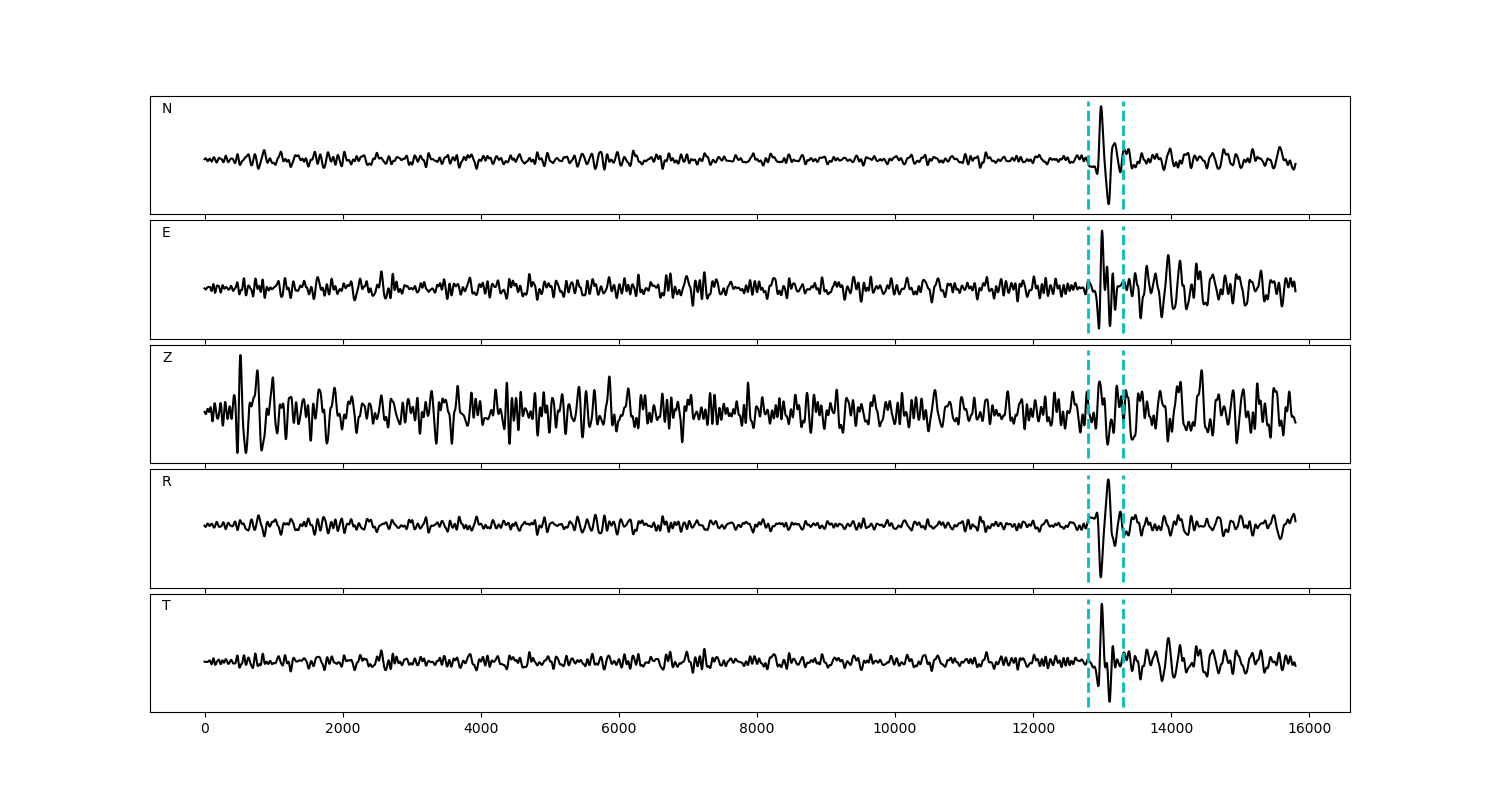Click the N component label
1500x800 pixels.
[167, 109]
